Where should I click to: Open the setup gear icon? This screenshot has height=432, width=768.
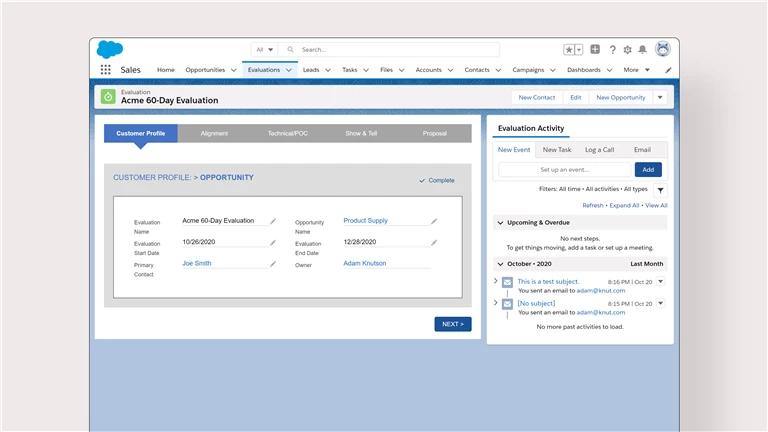tap(627, 49)
